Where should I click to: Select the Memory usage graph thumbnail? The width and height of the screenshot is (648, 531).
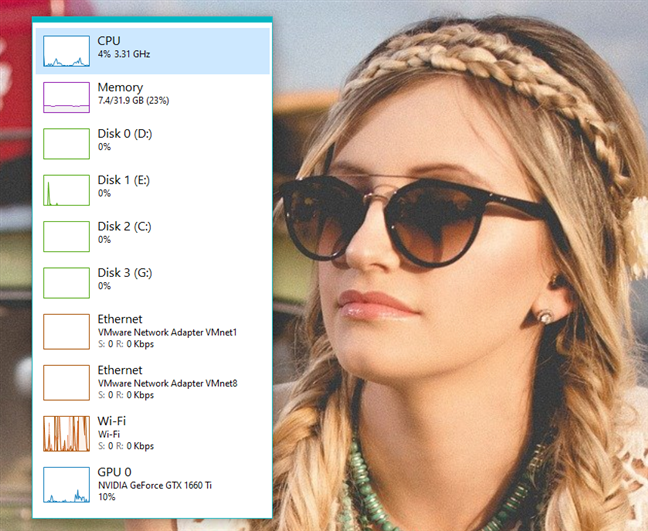67,97
